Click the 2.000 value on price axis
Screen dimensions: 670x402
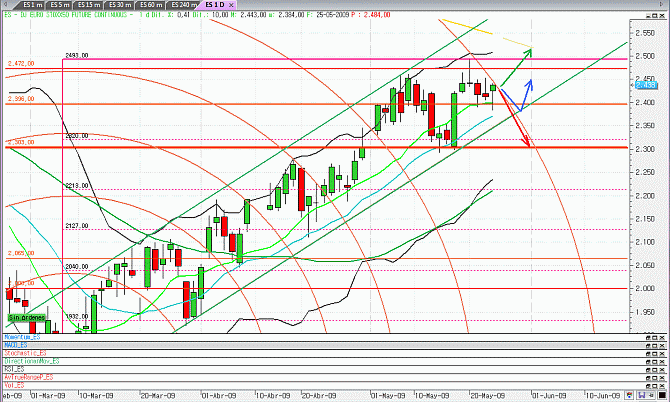(645, 288)
